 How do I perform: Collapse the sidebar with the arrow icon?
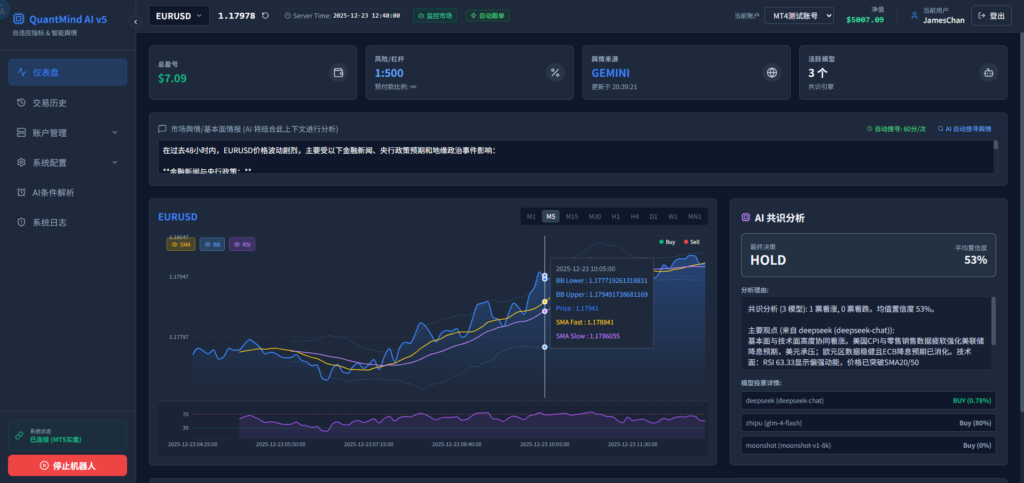pyautogui.click(x=136, y=20)
